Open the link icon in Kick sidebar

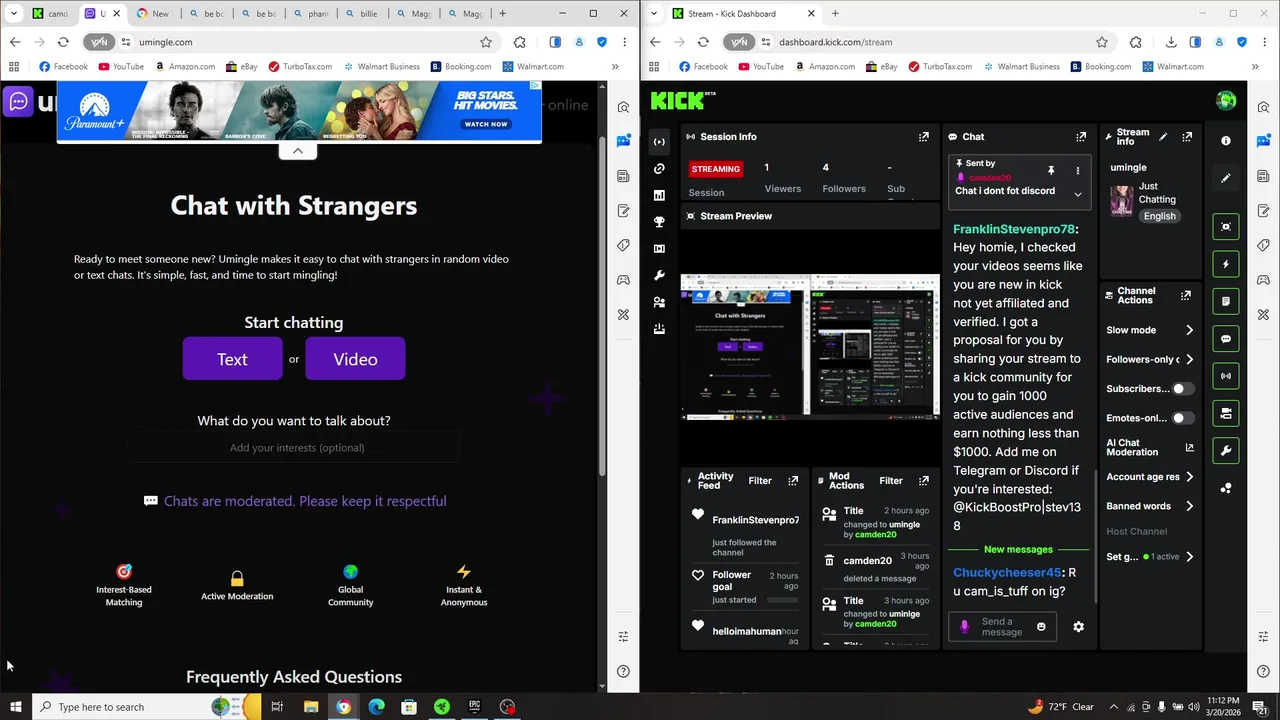[659, 169]
